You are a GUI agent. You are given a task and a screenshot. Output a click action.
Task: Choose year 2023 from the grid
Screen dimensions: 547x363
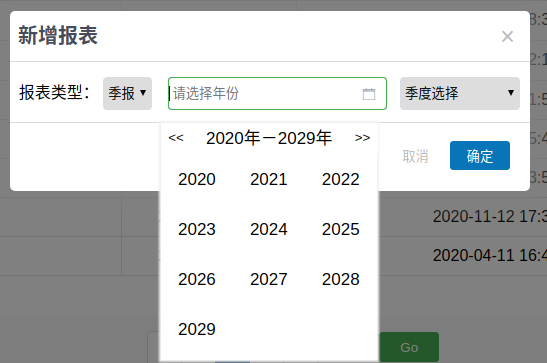click(x=197, y=229)
